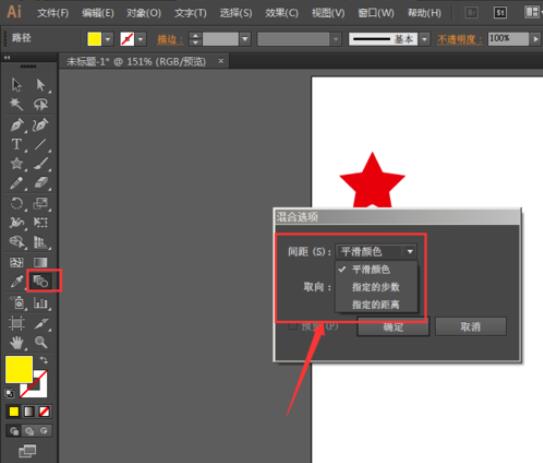Choose the Type tool
This screenshot has height=463, width=543.
[16, 144]
